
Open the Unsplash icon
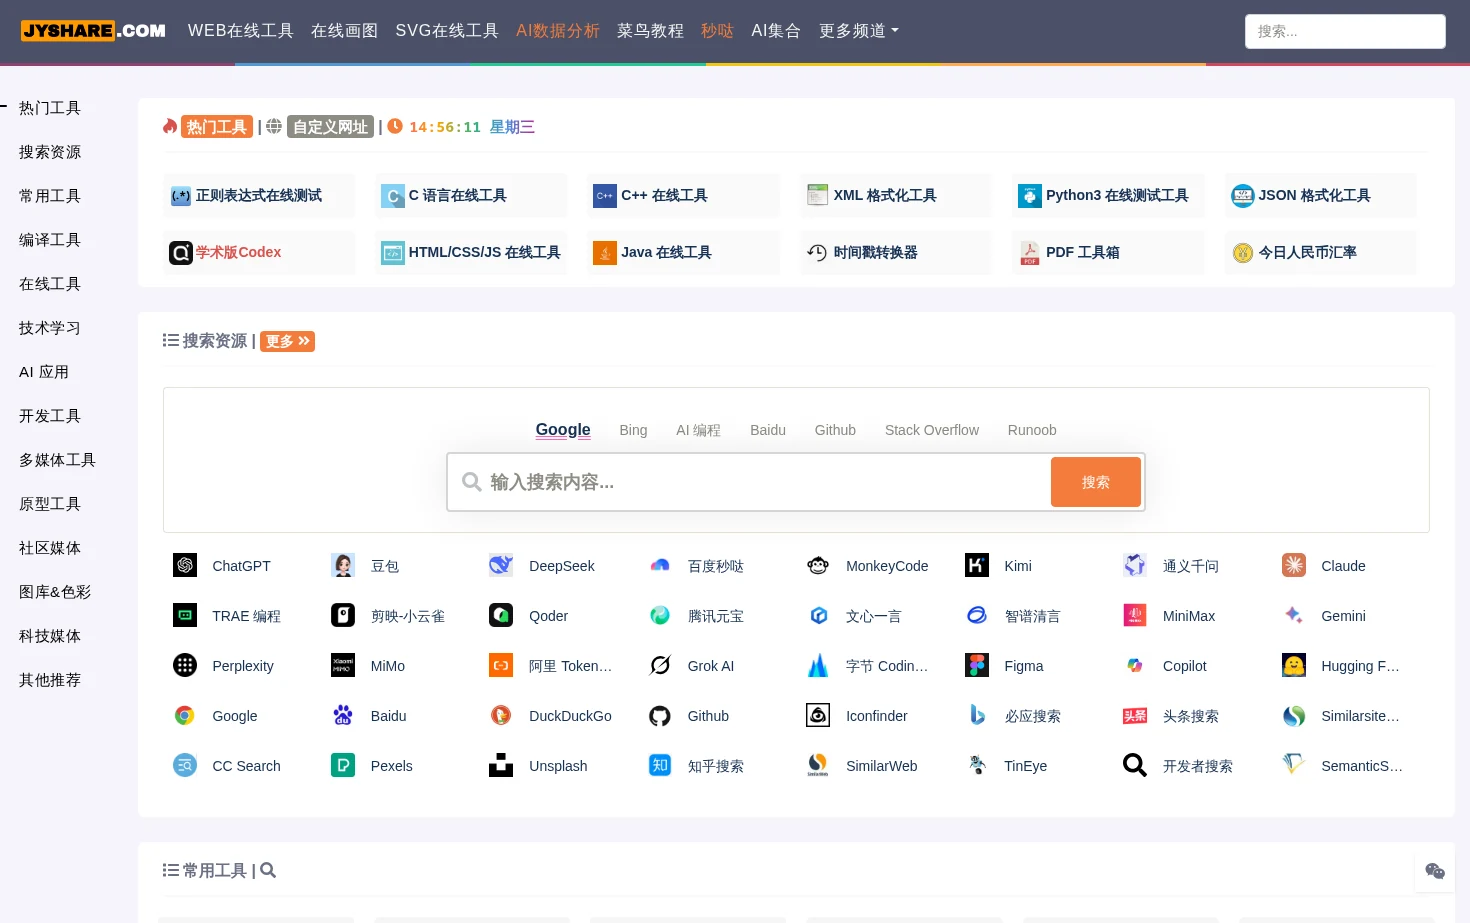coord(501,766)
